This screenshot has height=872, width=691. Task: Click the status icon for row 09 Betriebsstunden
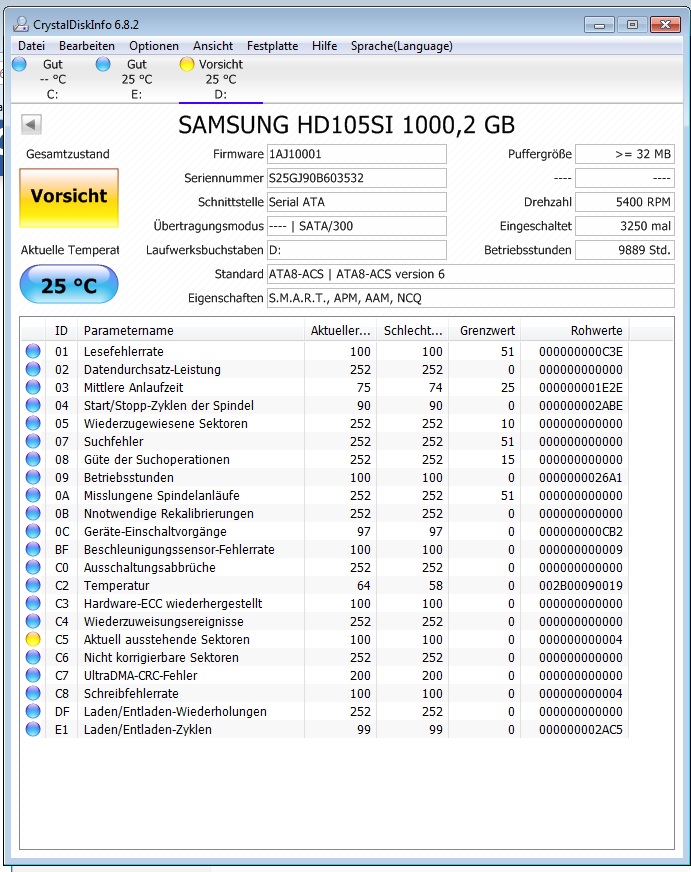(33, 477)
